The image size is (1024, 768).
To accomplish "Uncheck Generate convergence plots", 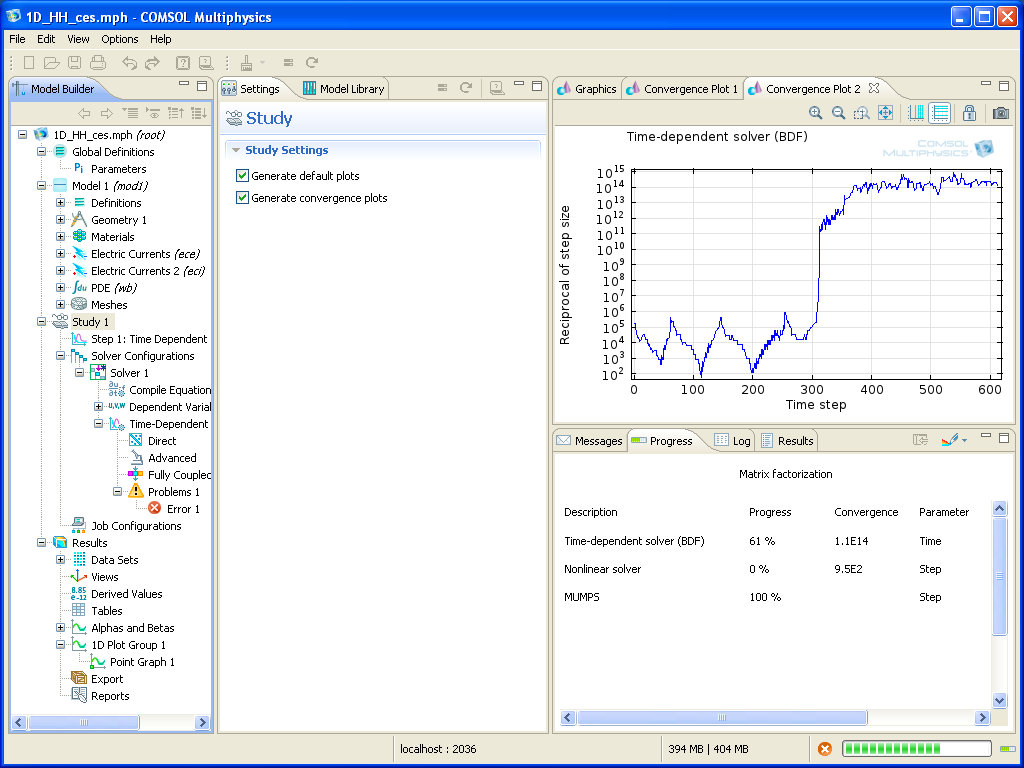I will point(242,198).
